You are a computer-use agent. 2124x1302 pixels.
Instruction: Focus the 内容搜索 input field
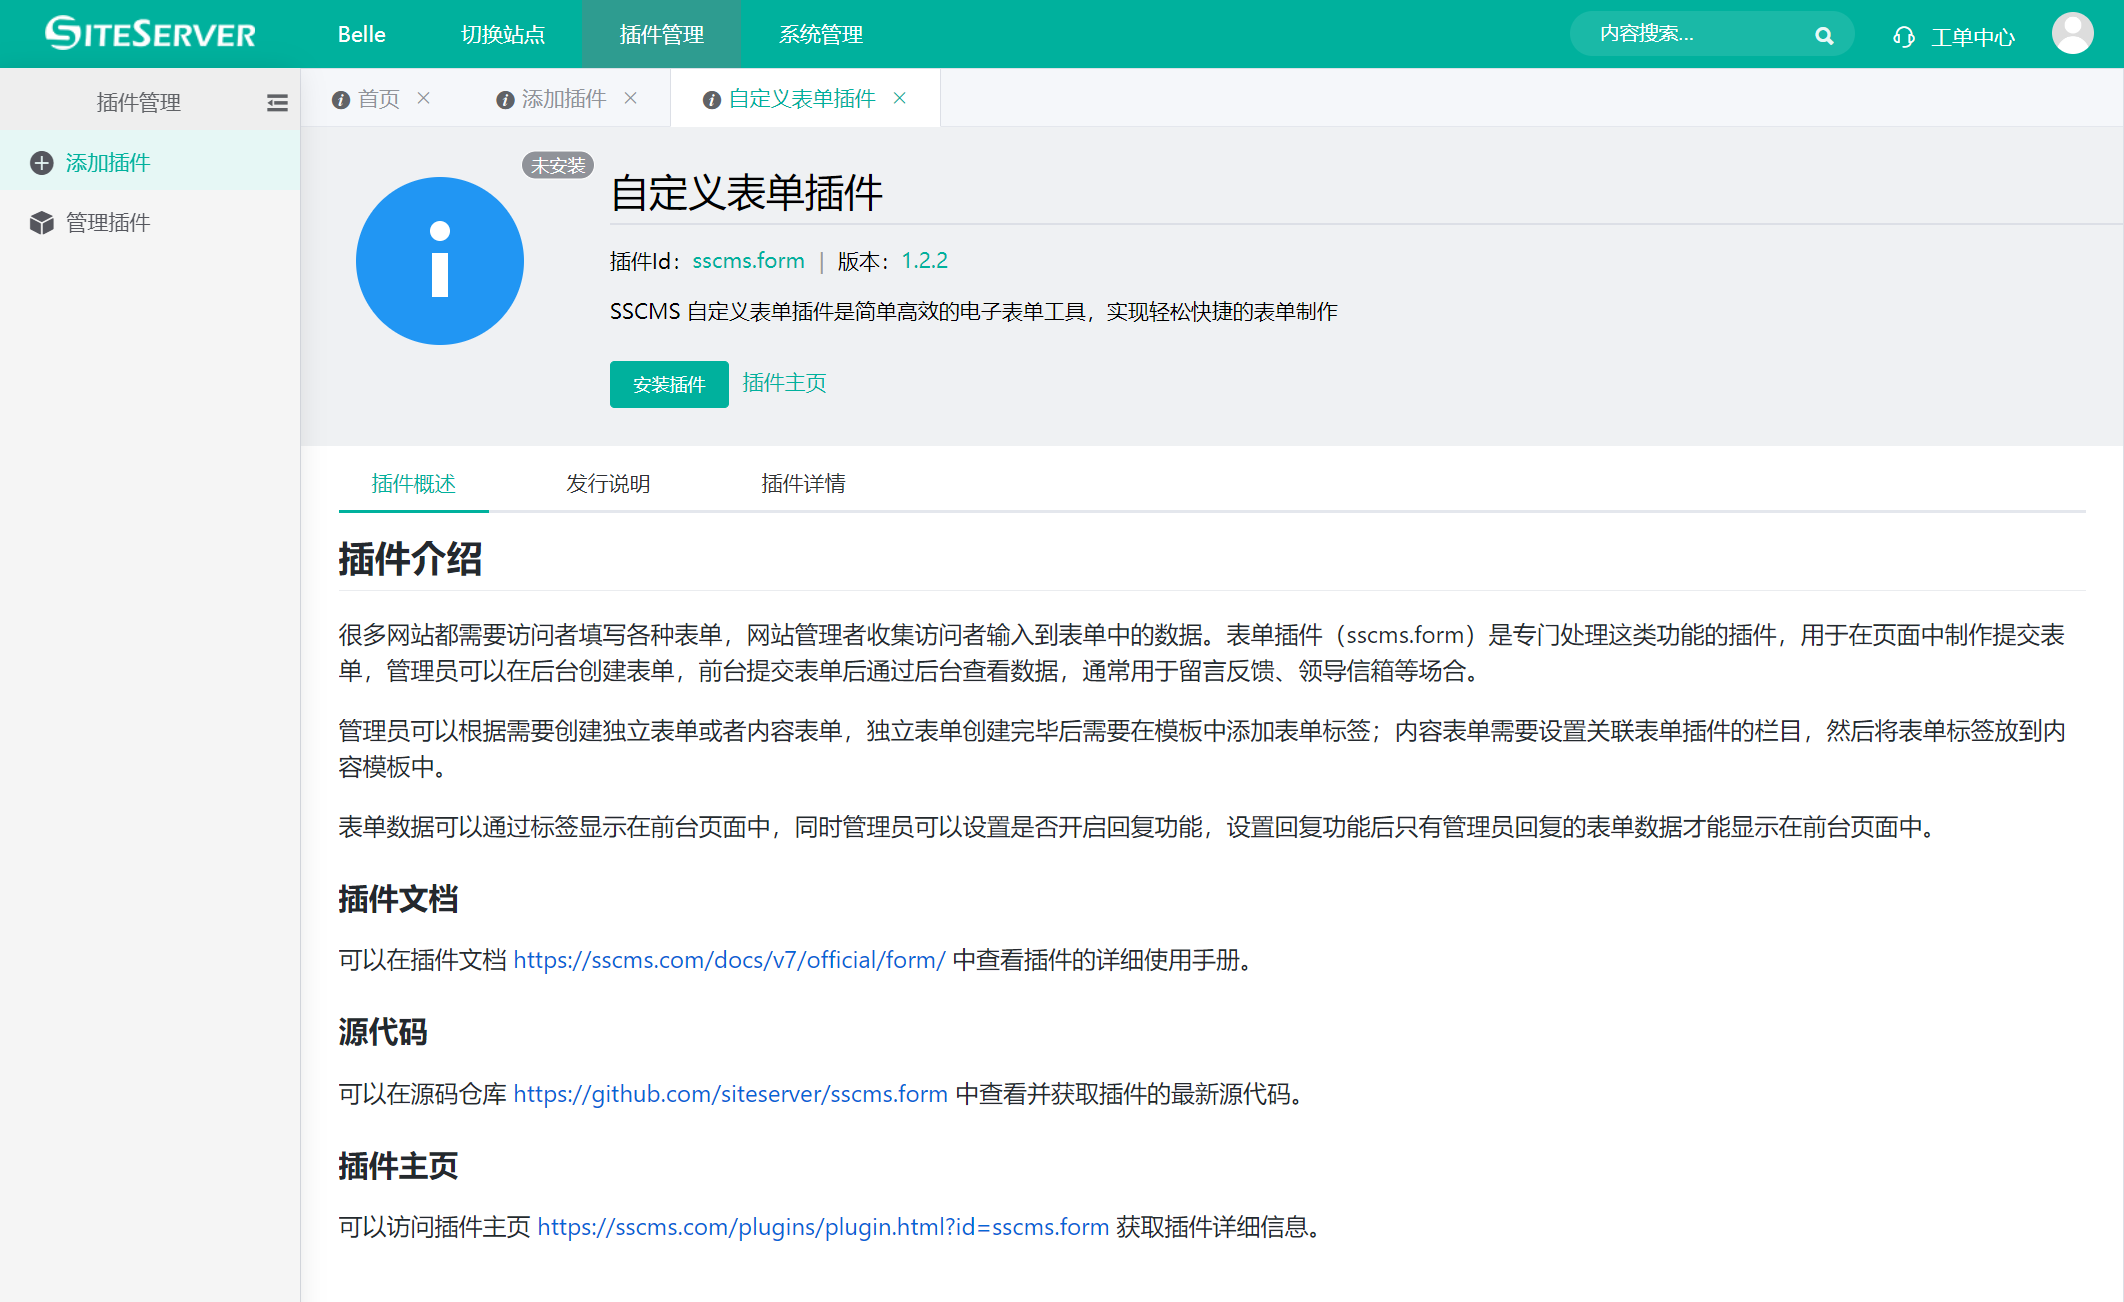point(1690,34)
